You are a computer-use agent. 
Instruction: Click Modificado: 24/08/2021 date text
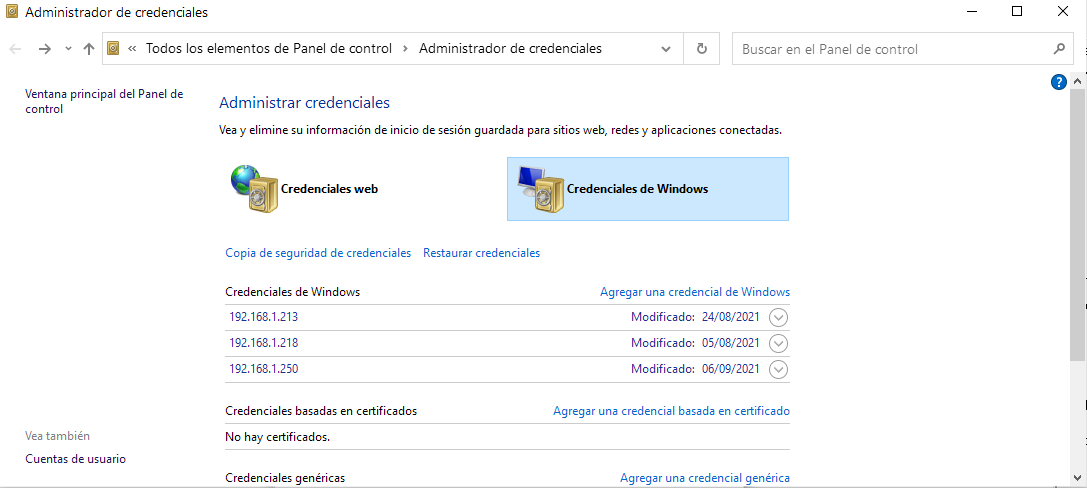click(695, 317)
